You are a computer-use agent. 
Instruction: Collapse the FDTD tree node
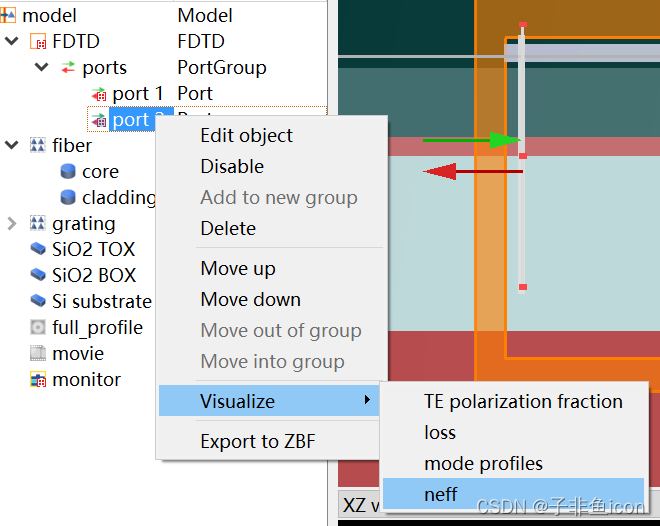(x=11, y=41)
